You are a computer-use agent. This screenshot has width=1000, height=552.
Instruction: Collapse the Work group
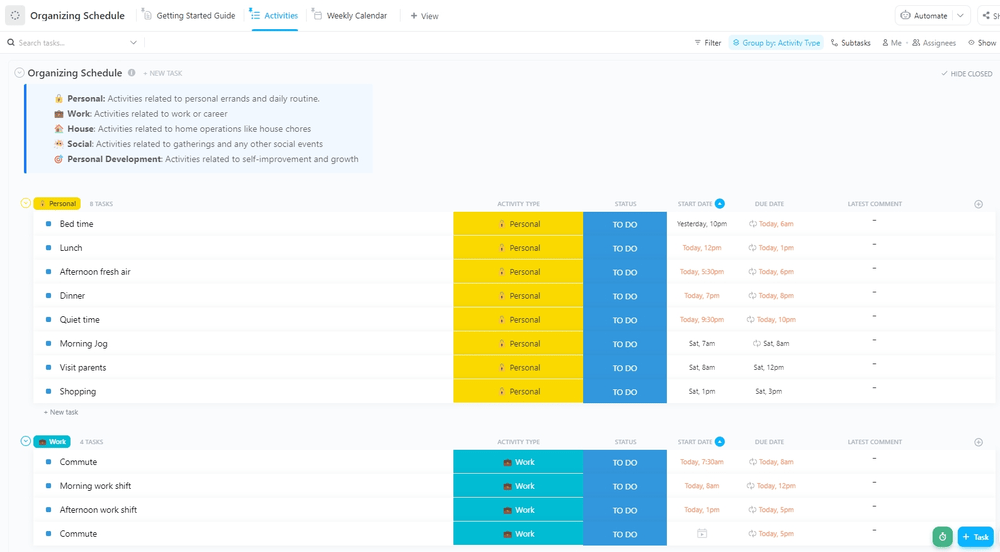click(x=26, y=441)
